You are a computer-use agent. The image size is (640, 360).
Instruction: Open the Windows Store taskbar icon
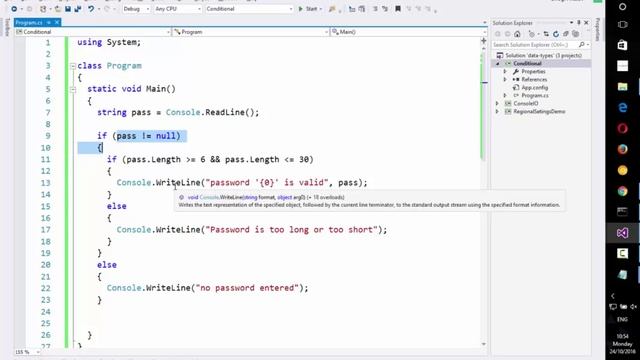(622, 45)
